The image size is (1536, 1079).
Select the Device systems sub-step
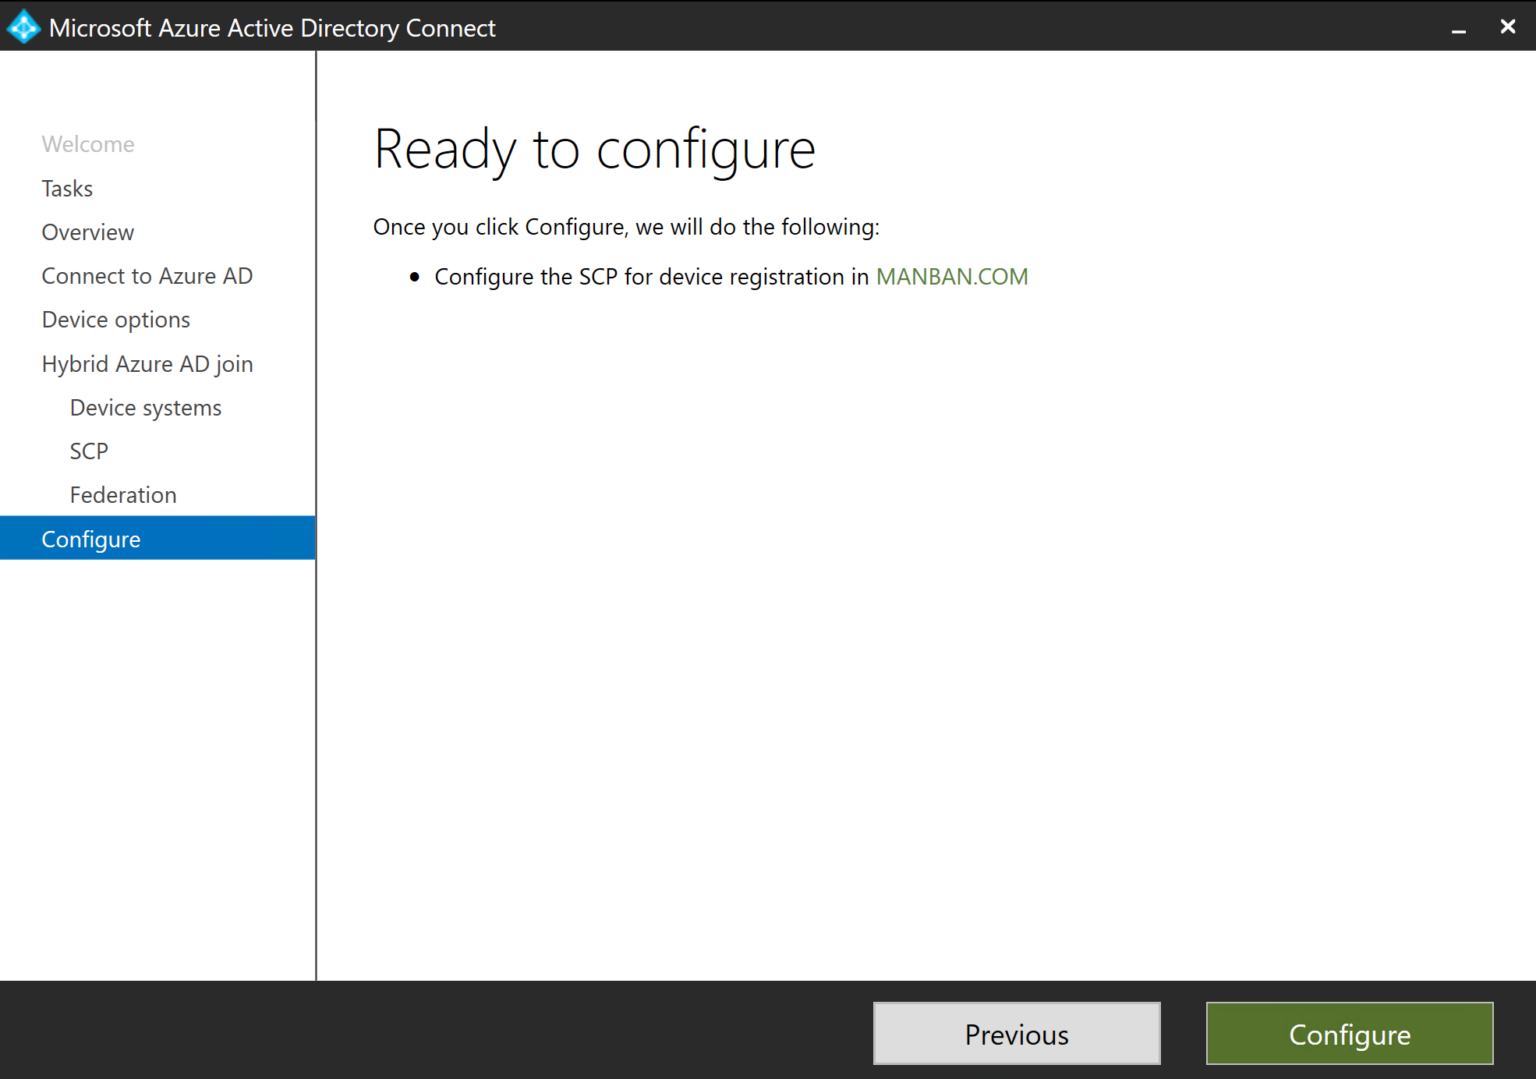[145, 407]
